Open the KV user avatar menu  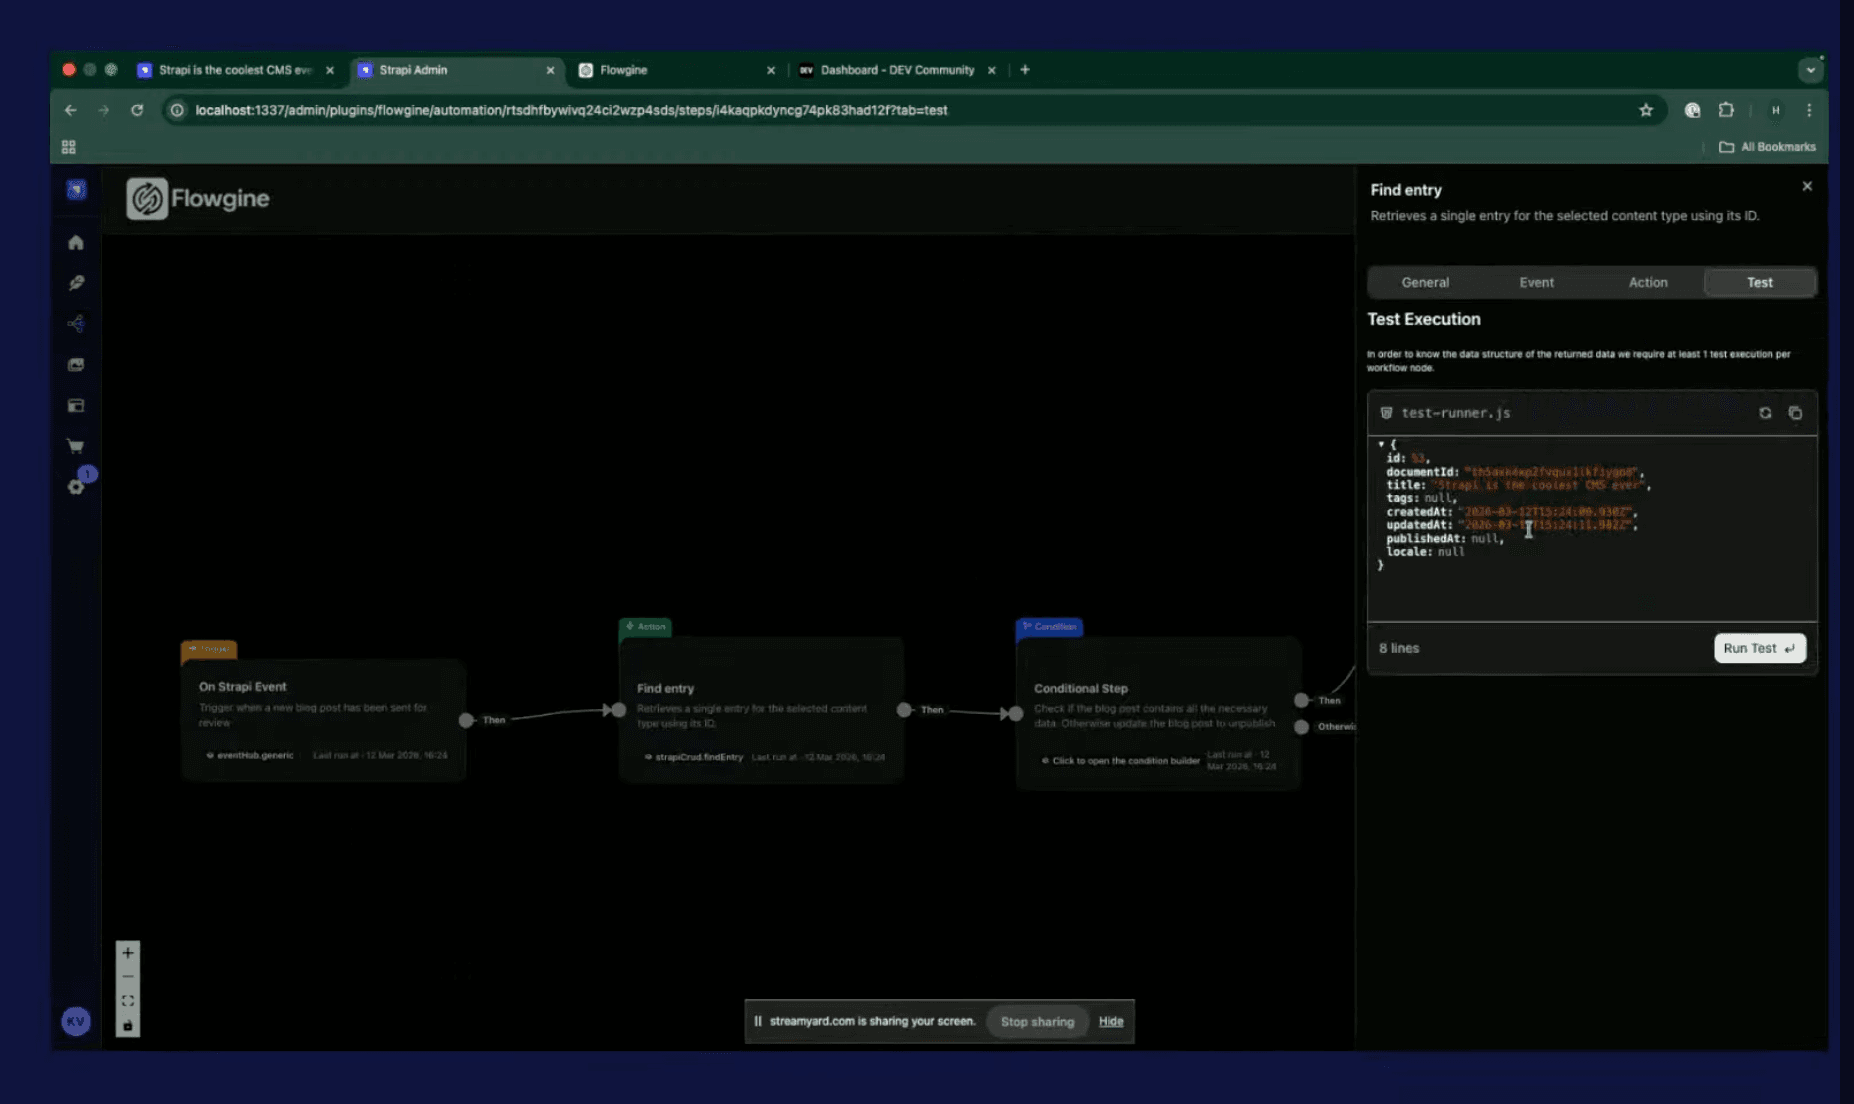point(76,1021)
